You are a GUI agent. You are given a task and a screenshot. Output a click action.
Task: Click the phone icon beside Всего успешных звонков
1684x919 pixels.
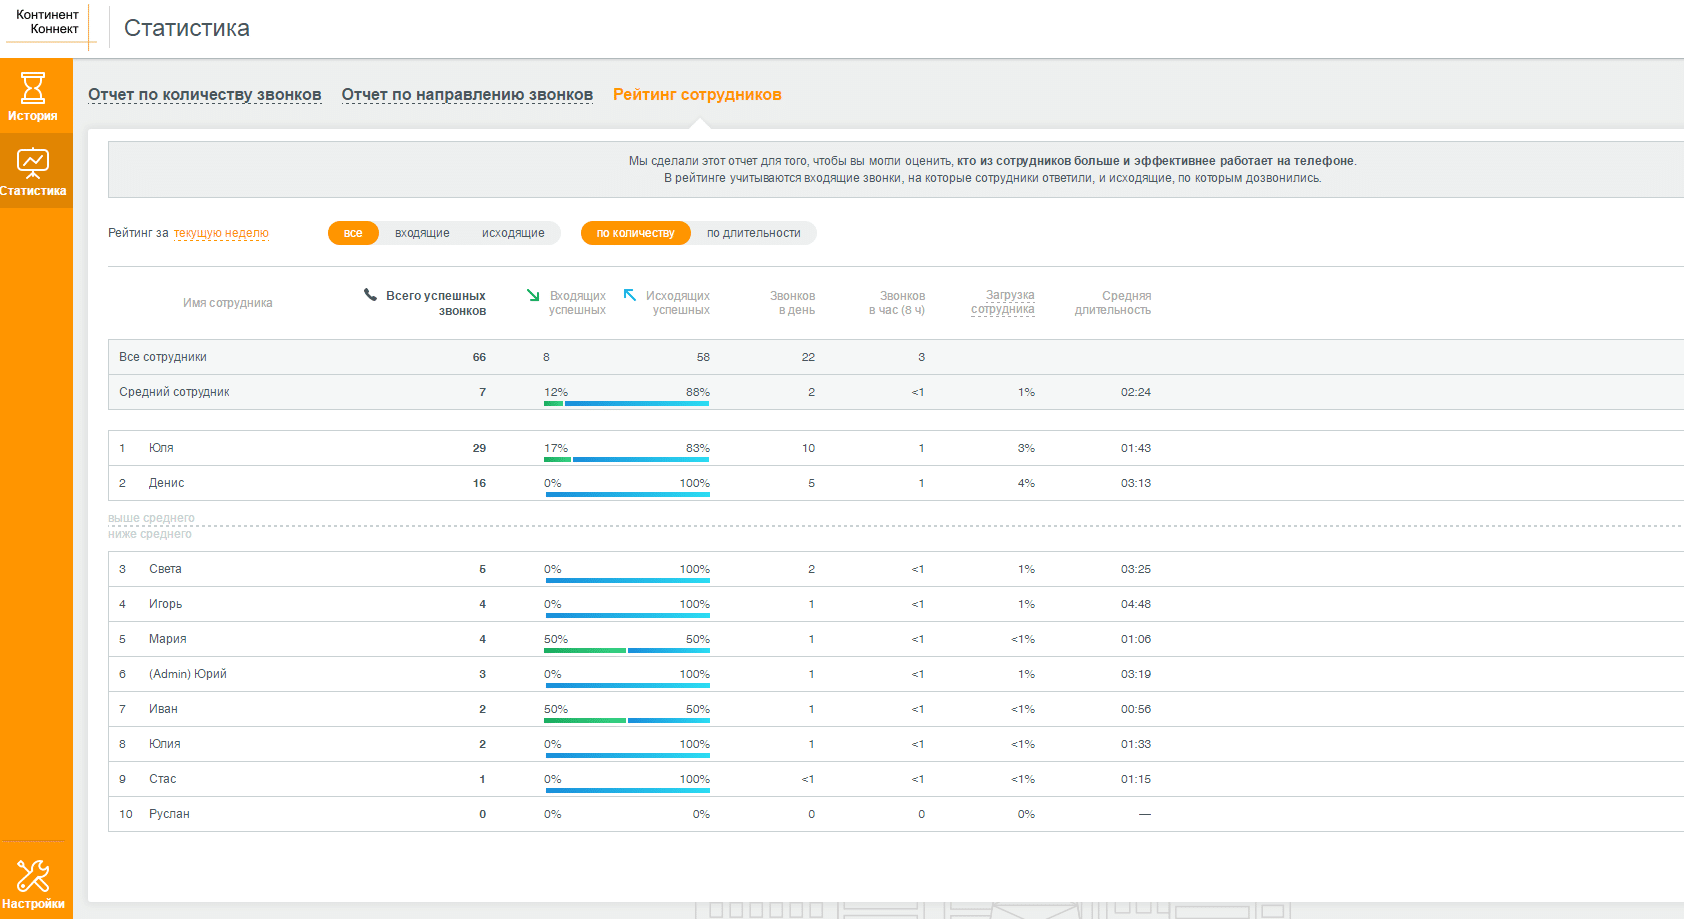coord(370,295)
